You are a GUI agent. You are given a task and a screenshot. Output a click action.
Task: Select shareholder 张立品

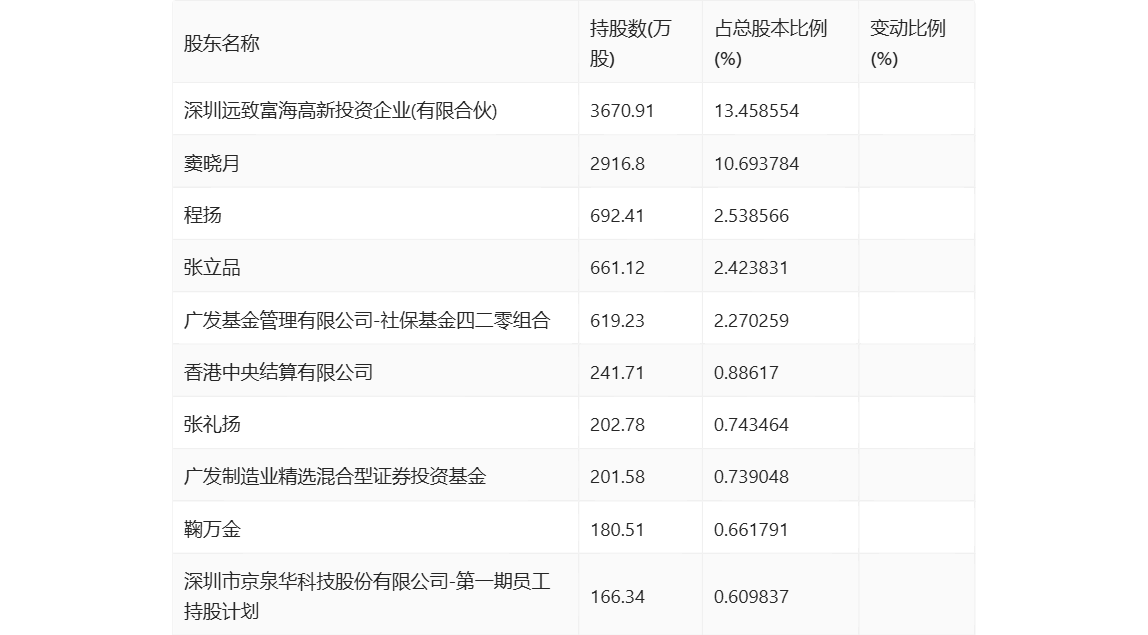pyautogui.click(x=212, y=267)
